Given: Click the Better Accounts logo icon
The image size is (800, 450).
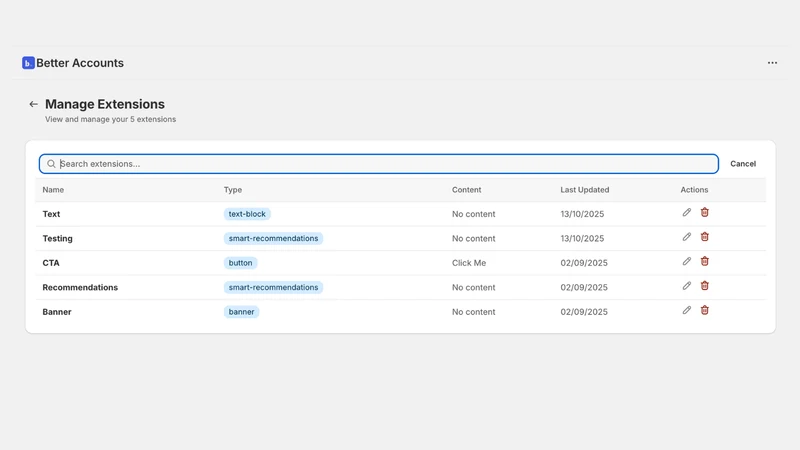Looking at the screenshot, I should tap(28, 63).
